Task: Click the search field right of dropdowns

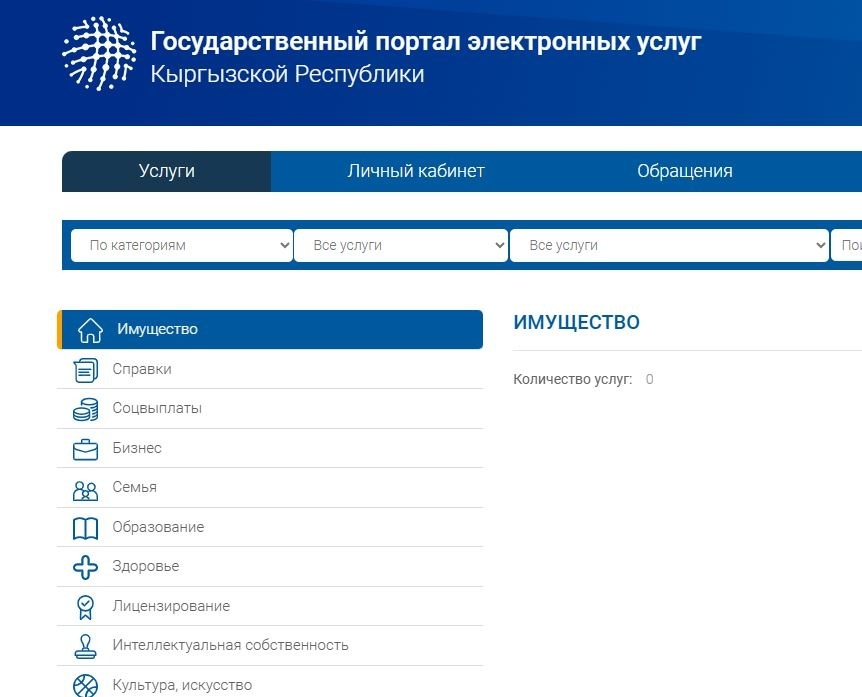Action: pos(847,245)
